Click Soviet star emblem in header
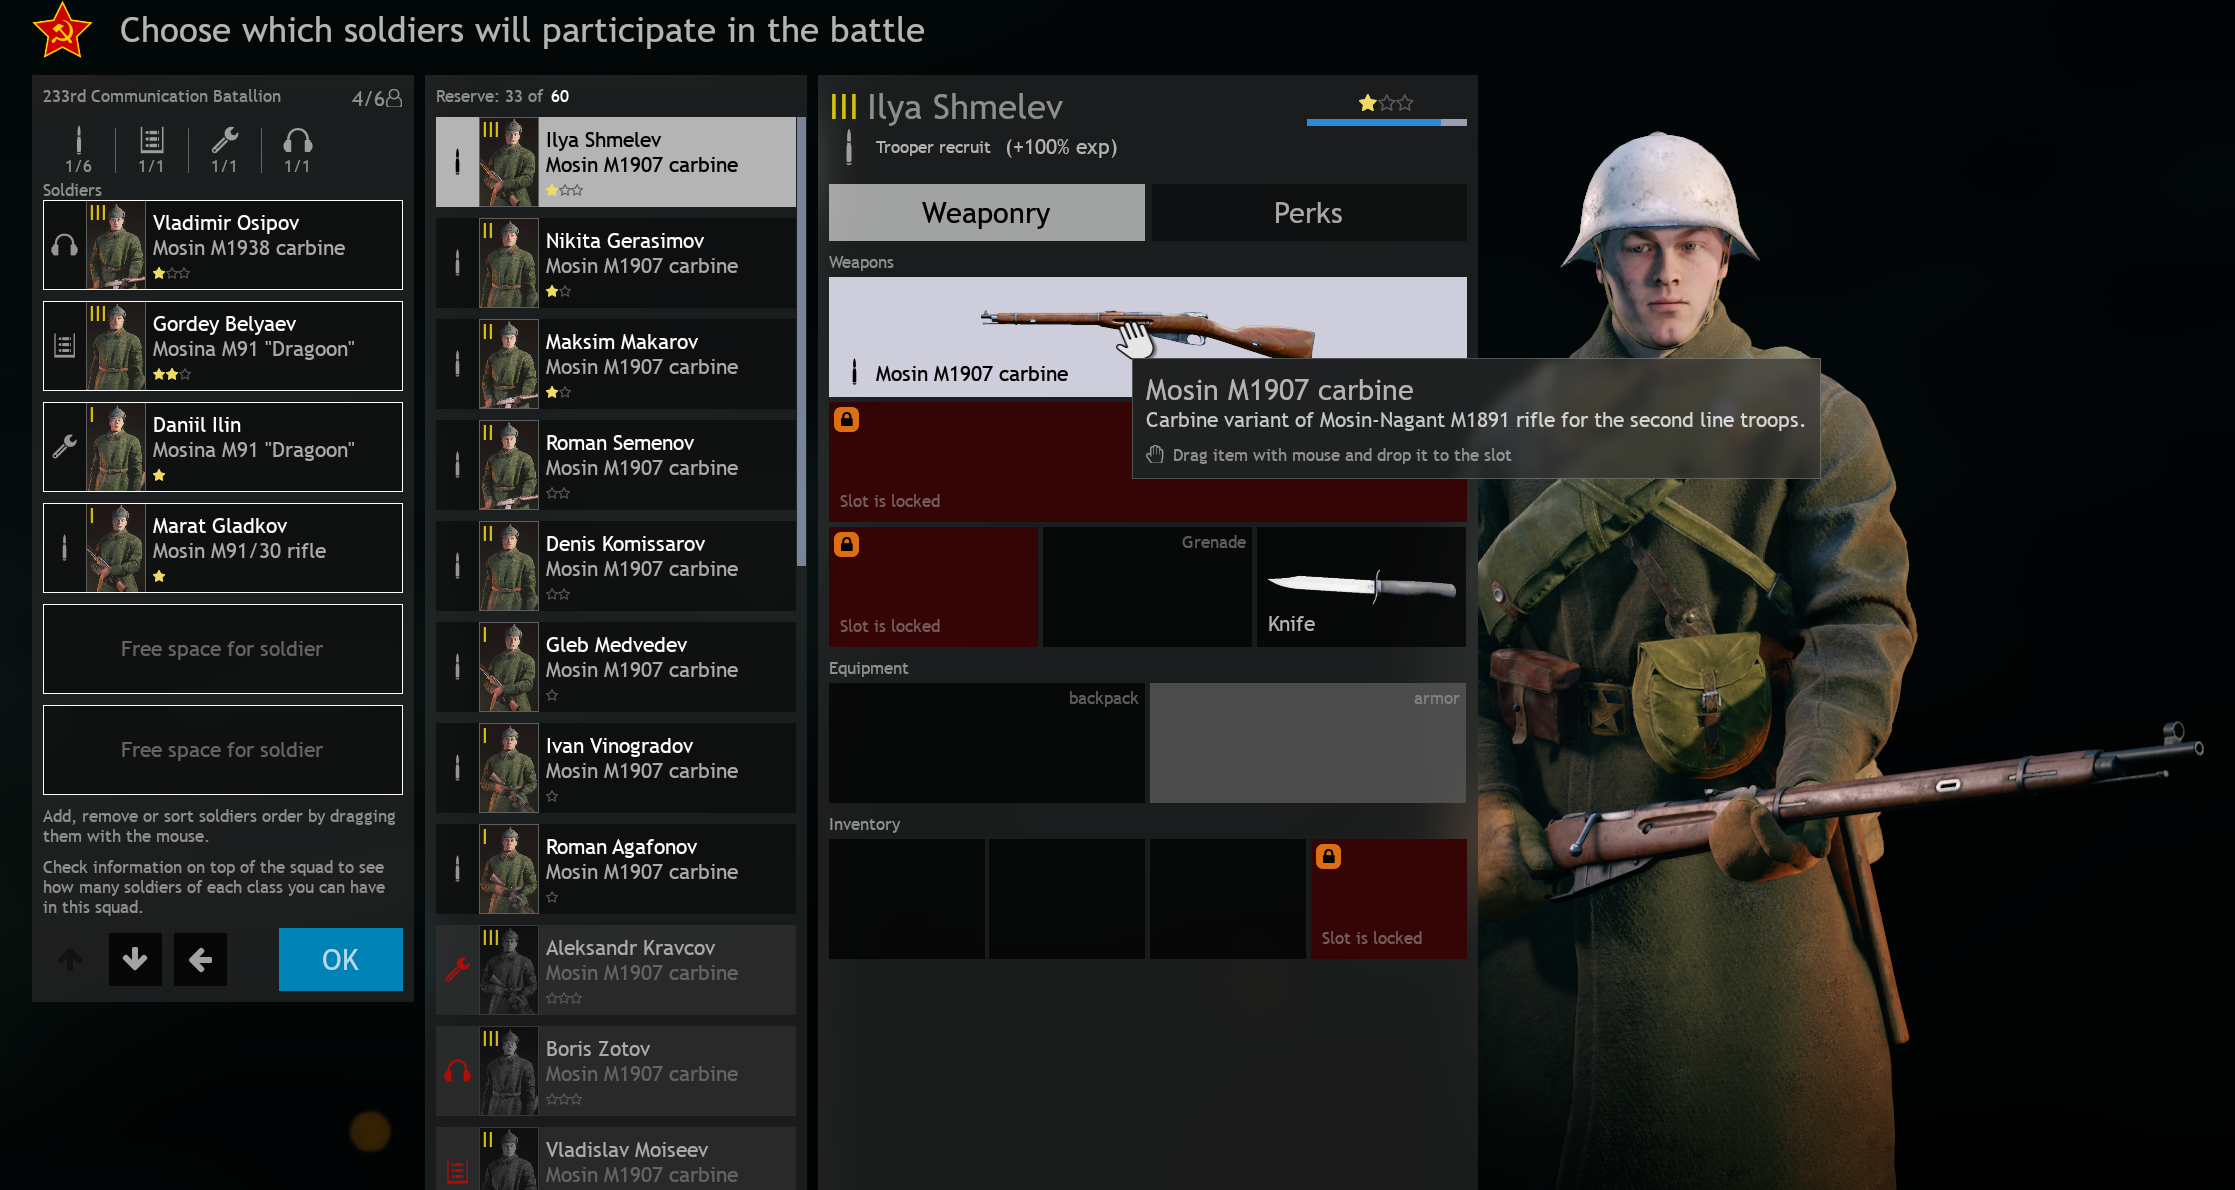2235x1190 pixels. pos(62,30)
